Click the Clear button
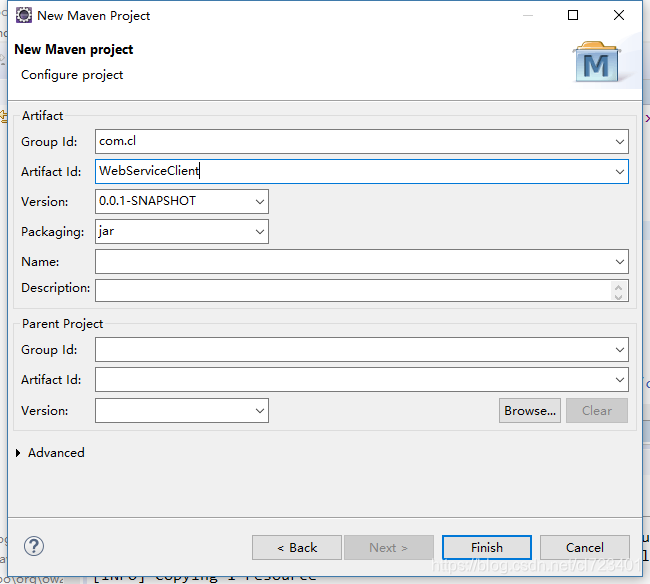This screenshot has height=584, width=650. pyautogui.click(x=597, y=411)
